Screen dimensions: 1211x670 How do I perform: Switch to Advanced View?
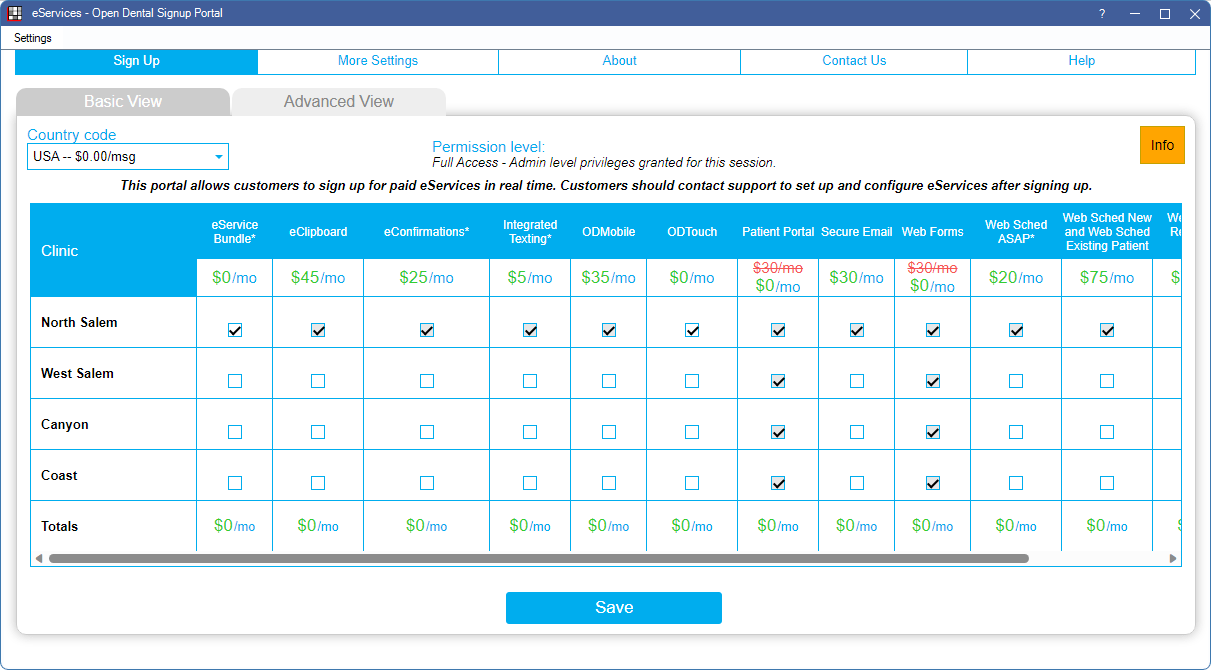(x=338, y=101)
